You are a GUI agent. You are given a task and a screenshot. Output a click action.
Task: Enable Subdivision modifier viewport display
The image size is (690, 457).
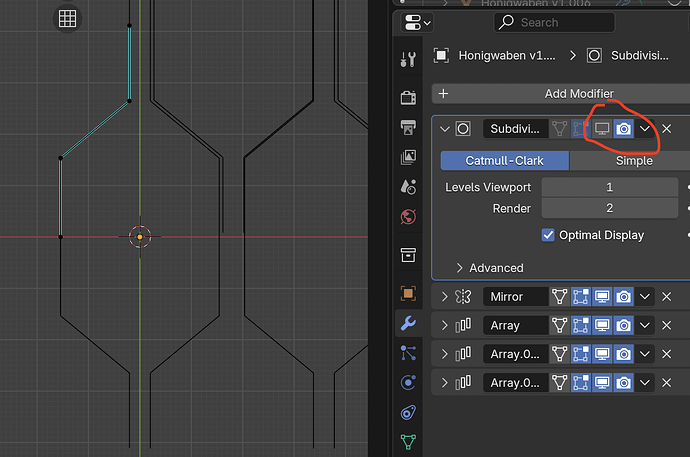[602, 129]
